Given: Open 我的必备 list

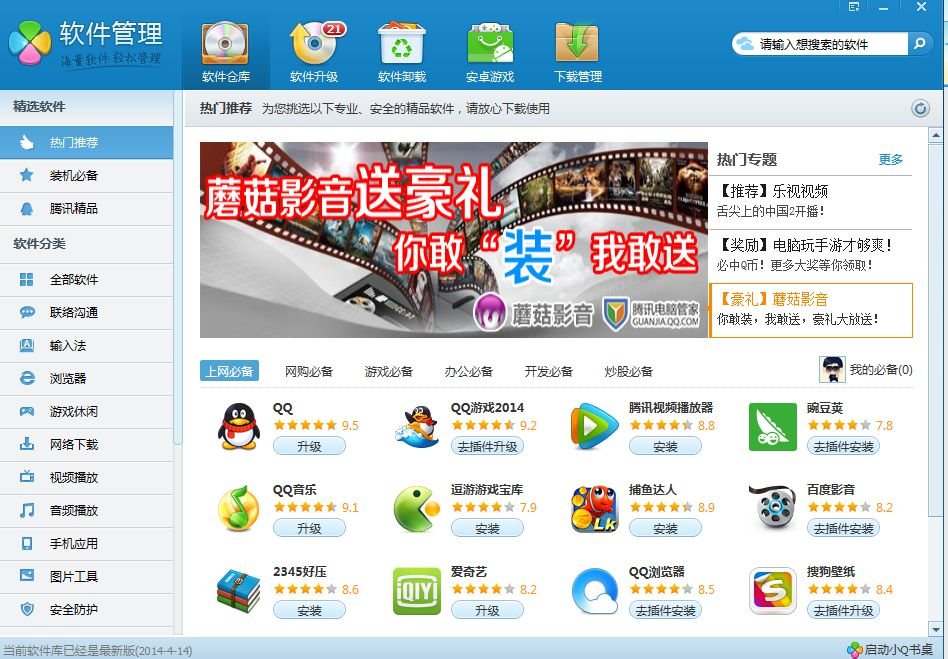Looking at the screenshot, I should [x=866, y=370].
